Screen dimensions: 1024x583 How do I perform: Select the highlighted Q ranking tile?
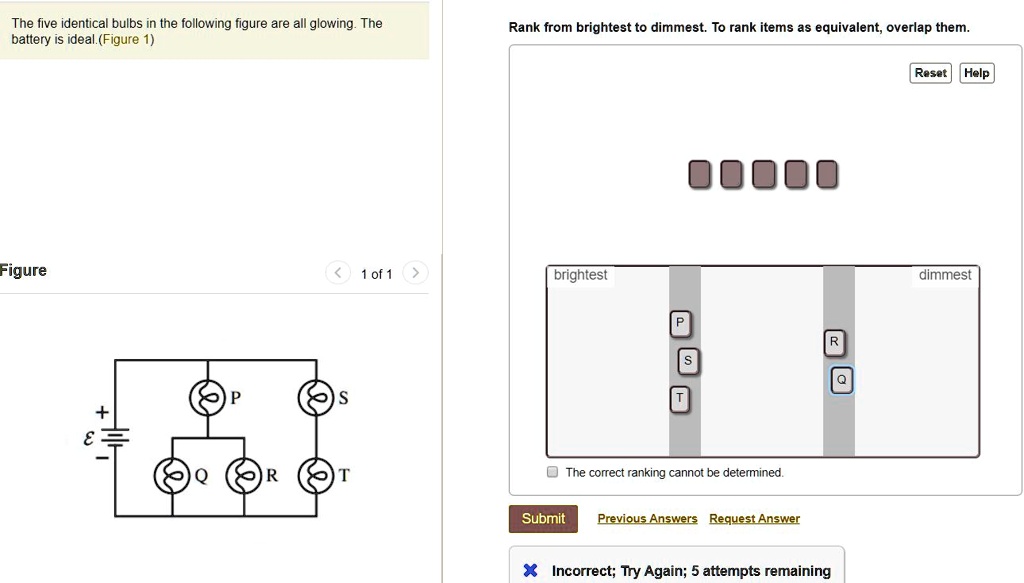pos(841,380)
